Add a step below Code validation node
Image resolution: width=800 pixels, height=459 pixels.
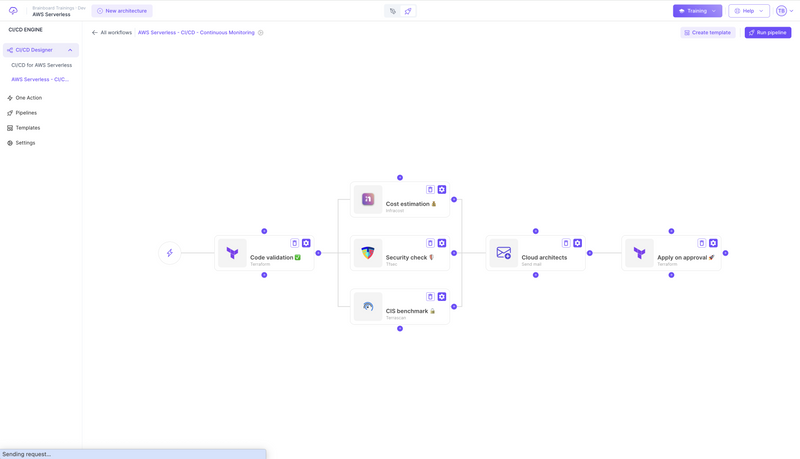264,275
